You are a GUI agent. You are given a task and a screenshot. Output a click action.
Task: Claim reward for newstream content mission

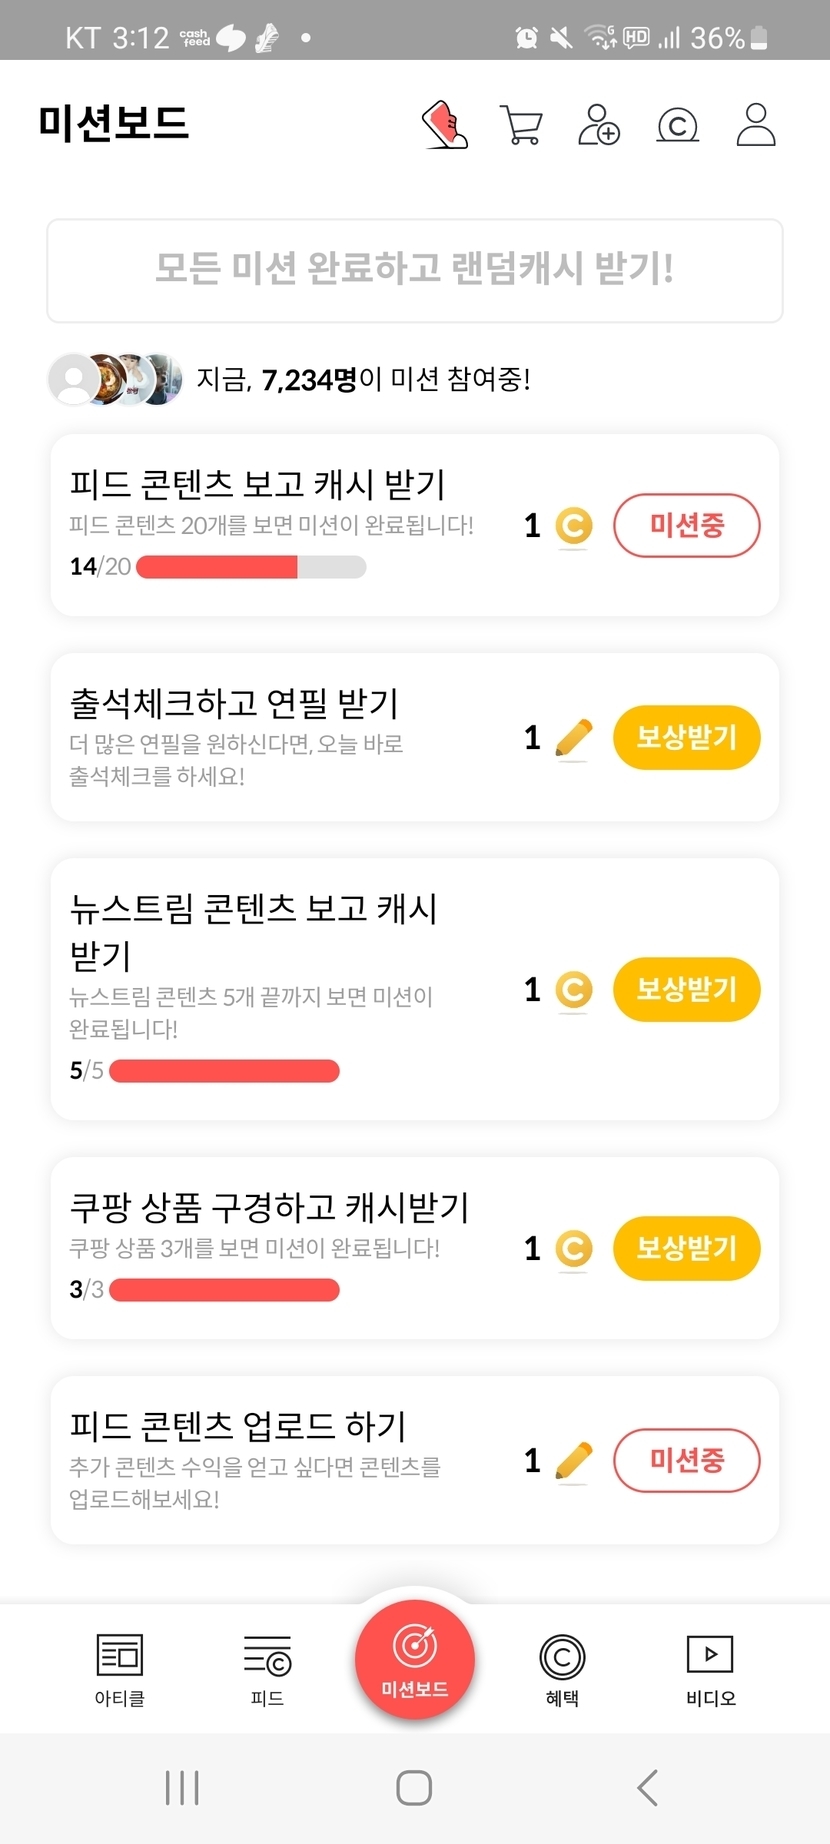[x=686, y=990]
